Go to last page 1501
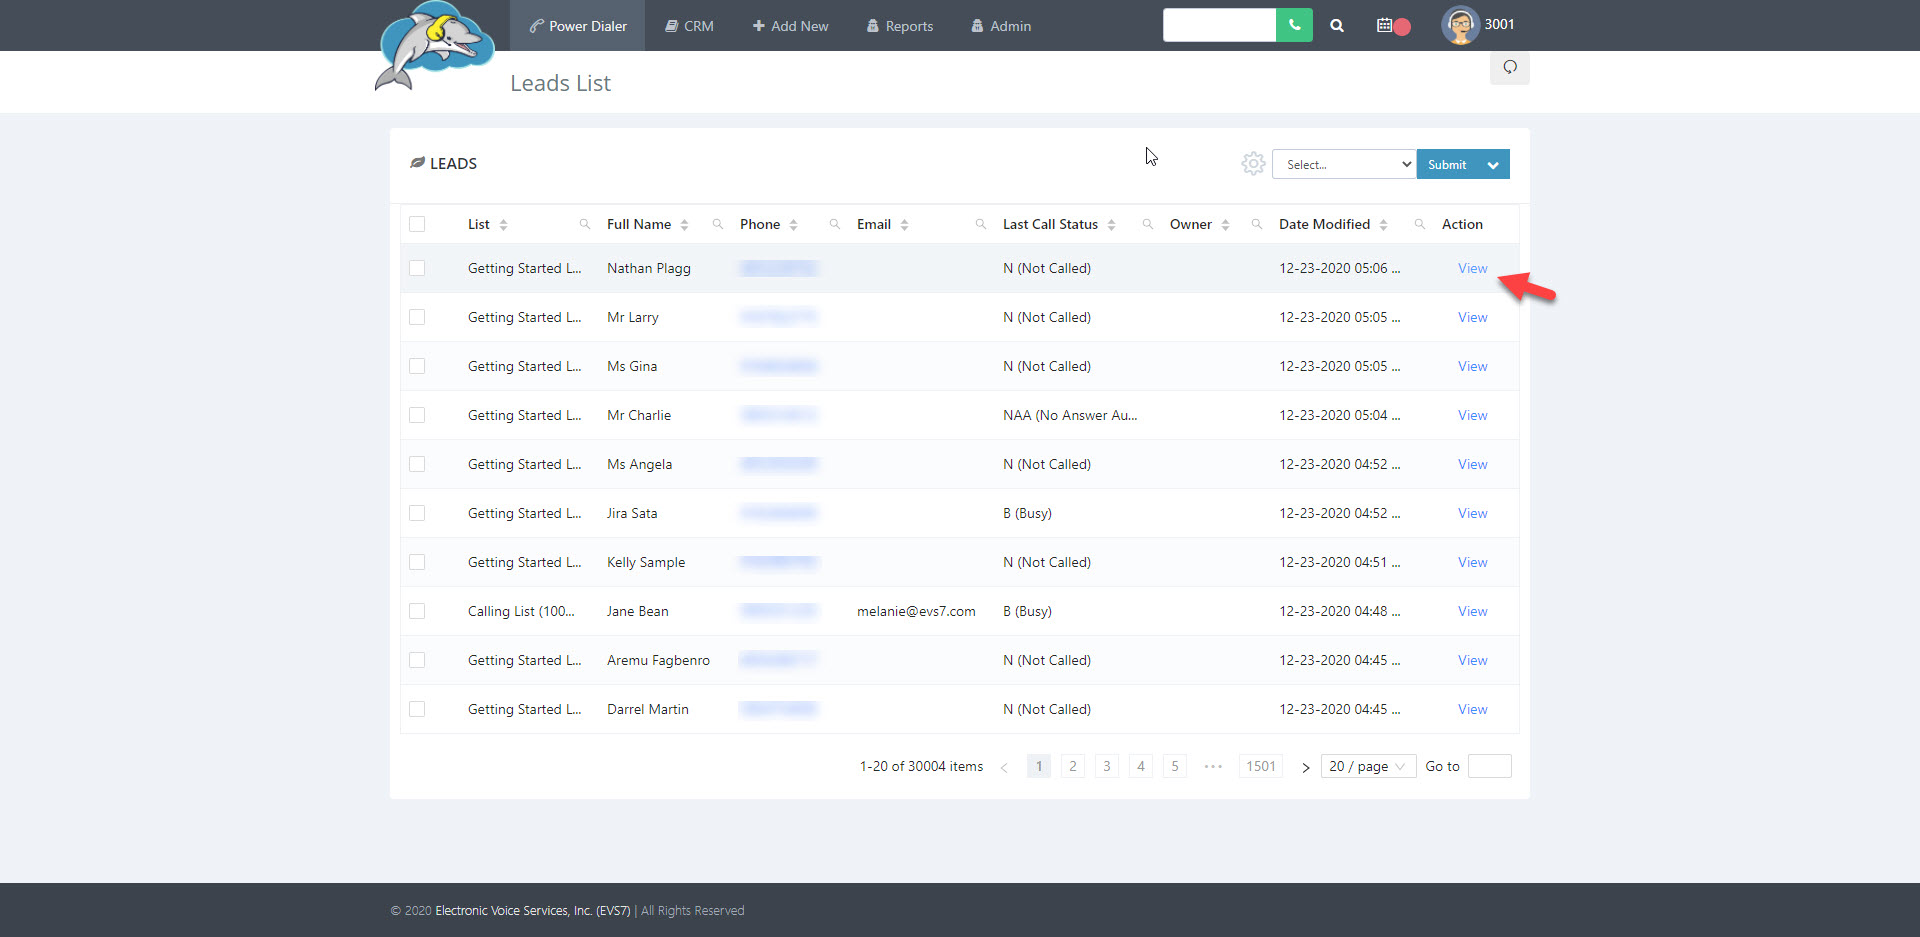 tap(1261, 766)
